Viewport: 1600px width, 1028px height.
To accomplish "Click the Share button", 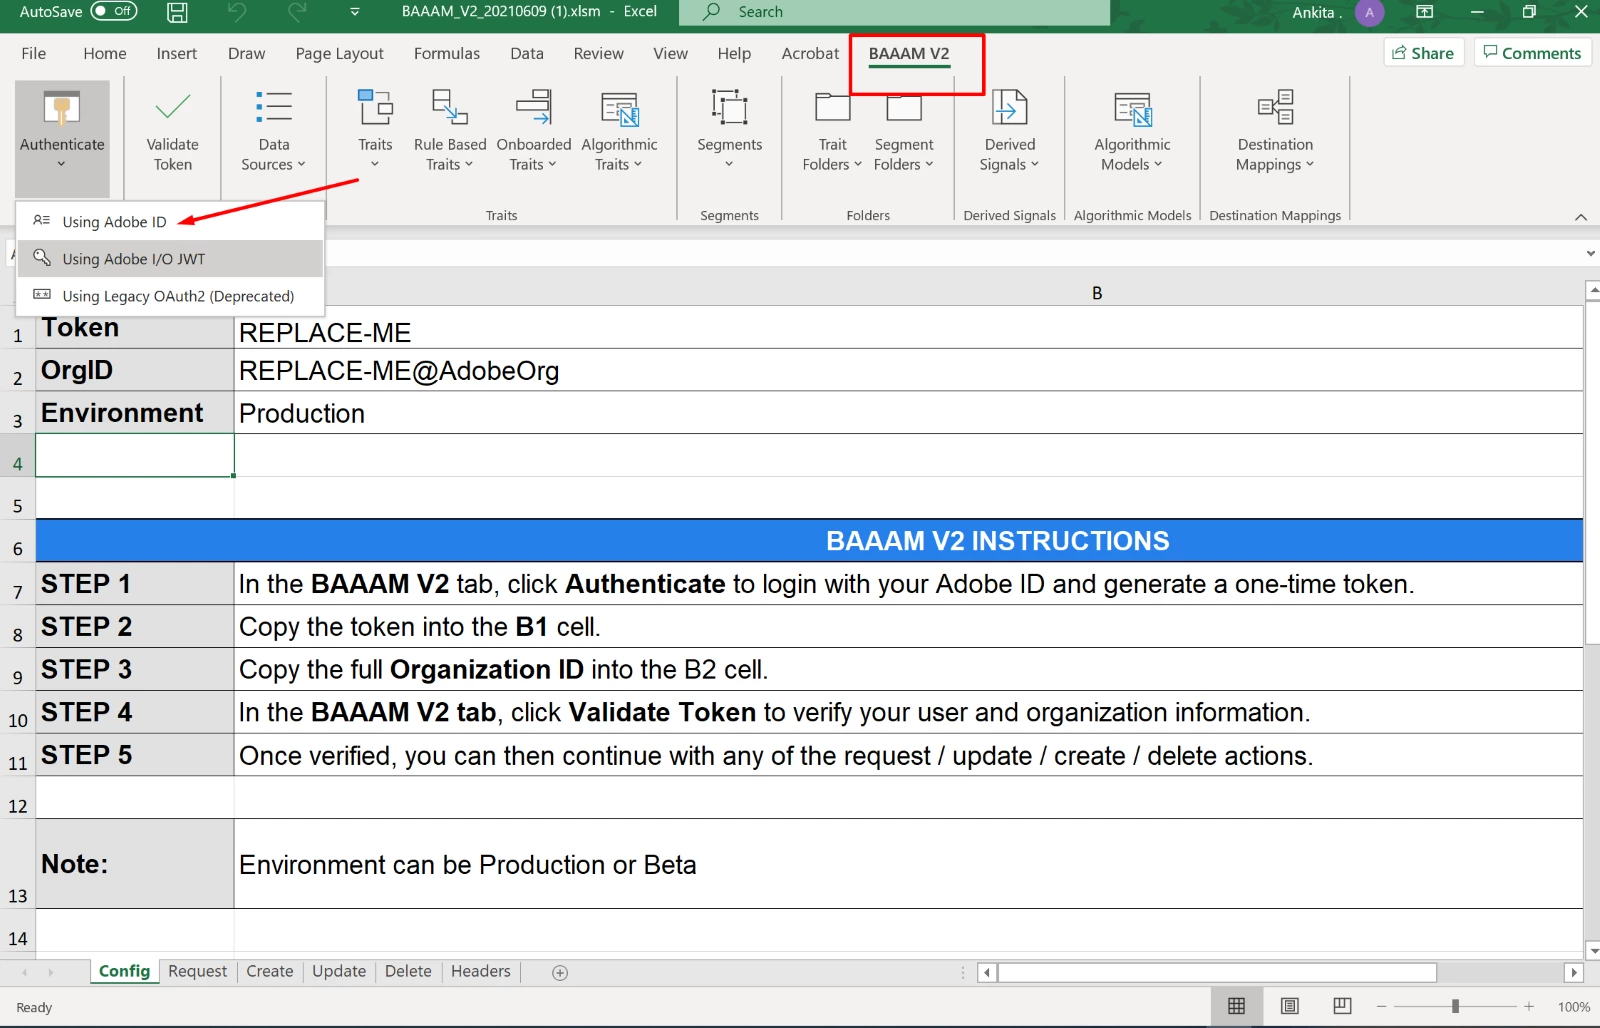I will coord(1424,53).
